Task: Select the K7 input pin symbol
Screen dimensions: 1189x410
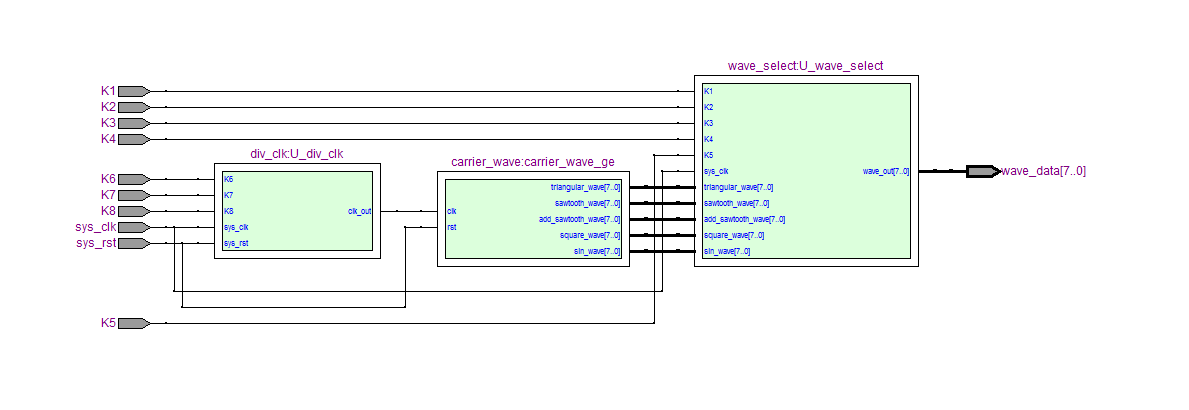Action: click(x=133, y=195)
